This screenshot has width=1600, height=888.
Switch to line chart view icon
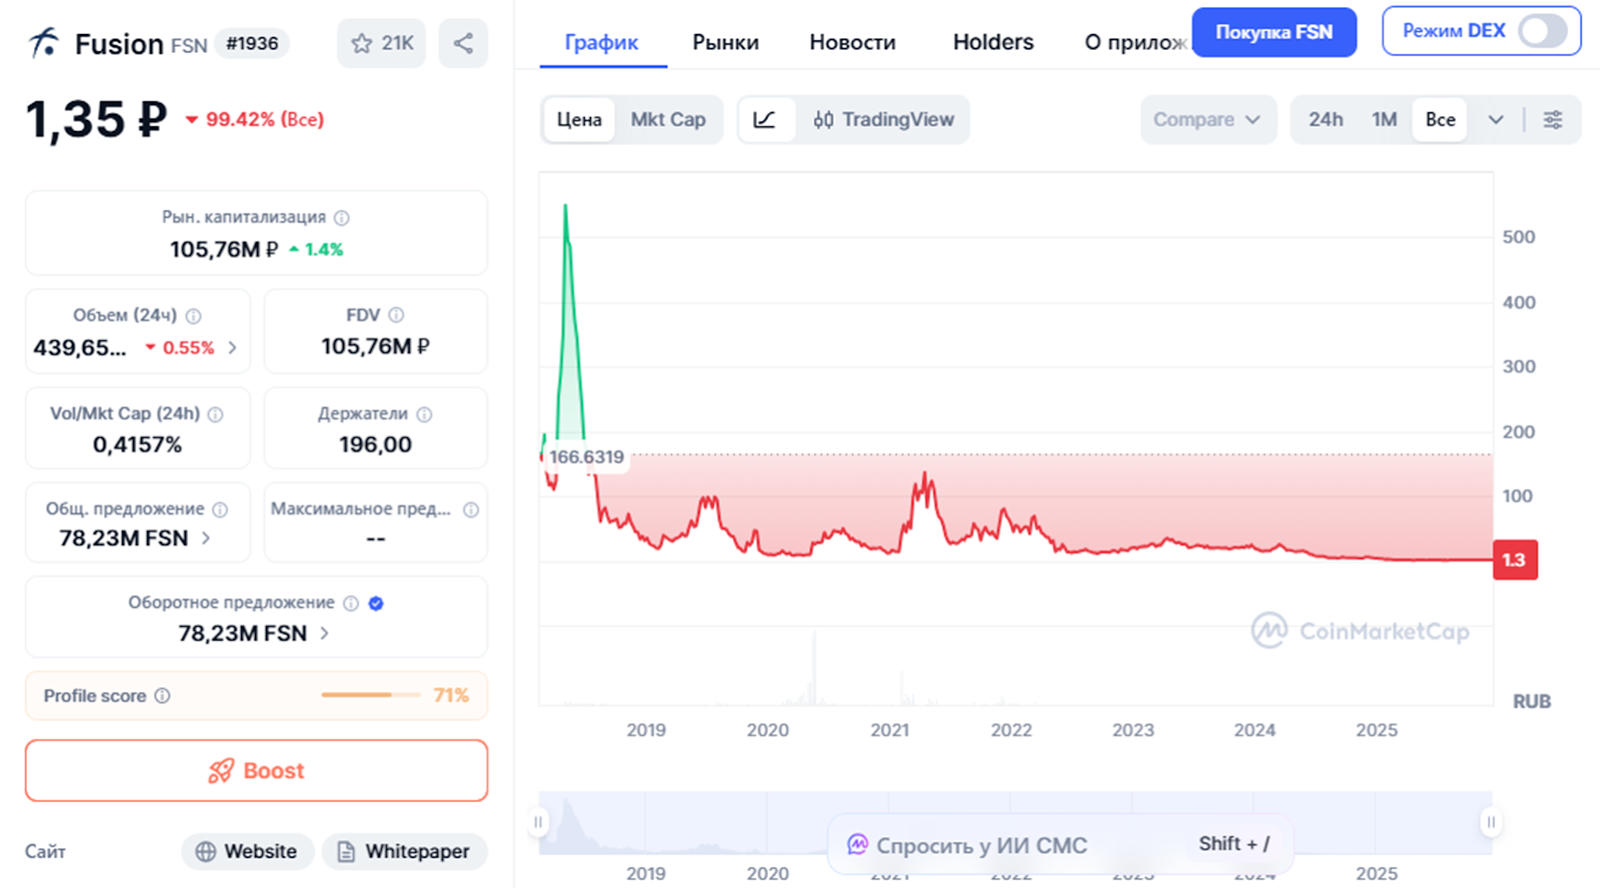pyautogui.click(x=765, y=120)
